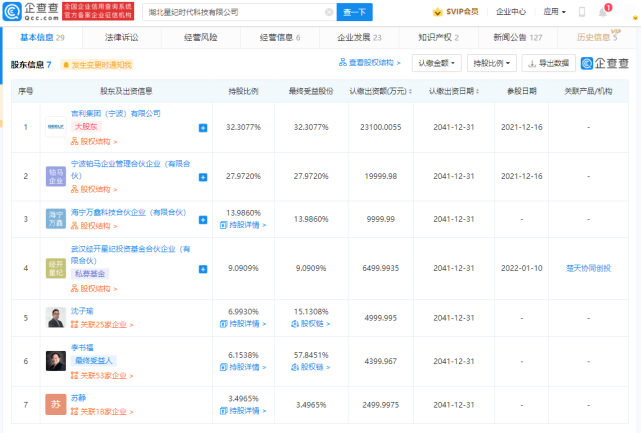Click the 查一下 search button
This screenshot has height=433, width=641.
pos(354,12)
